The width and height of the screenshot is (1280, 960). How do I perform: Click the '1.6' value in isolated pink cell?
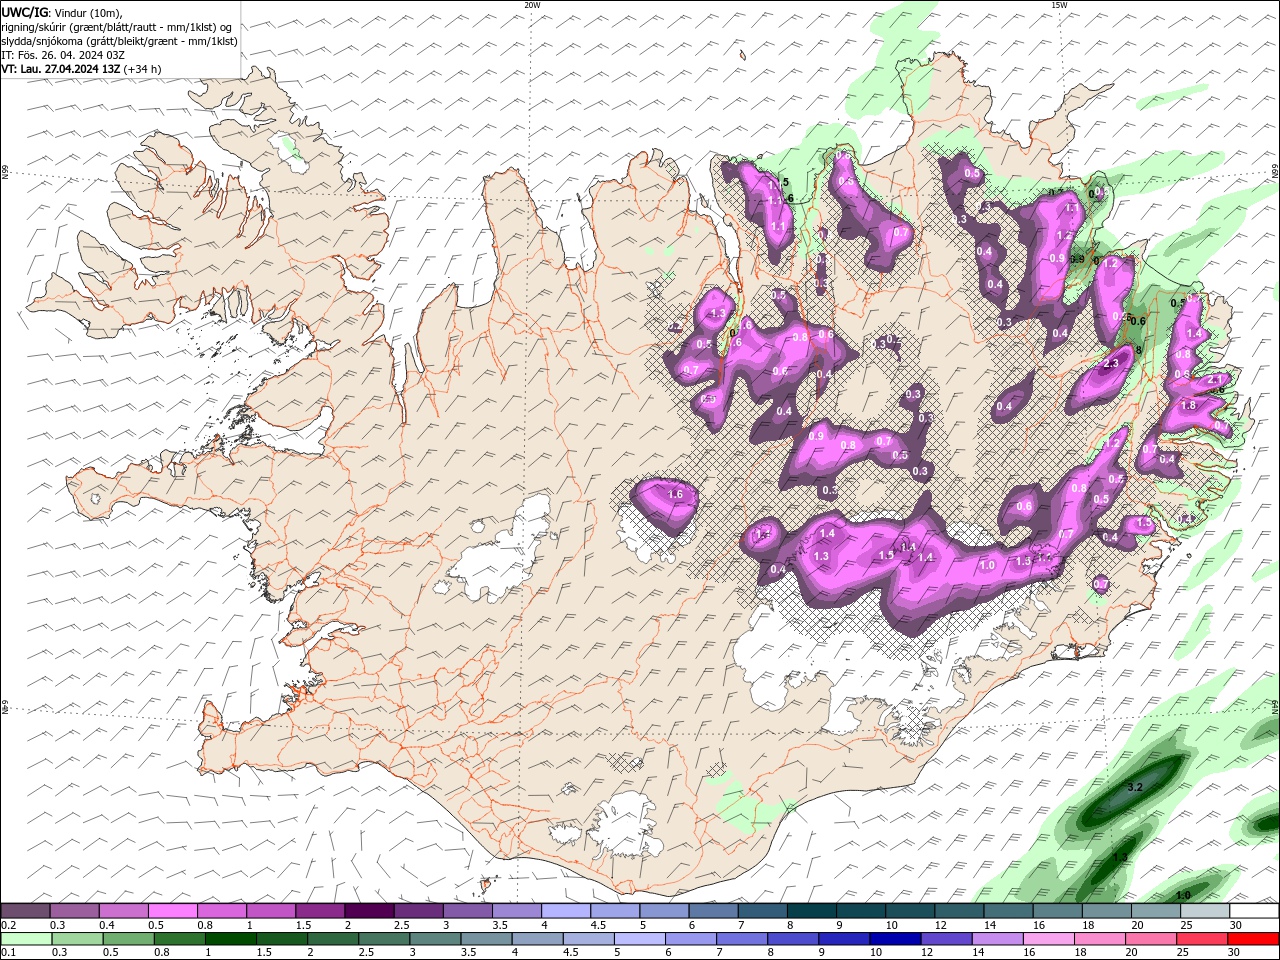tap(674, 494)
